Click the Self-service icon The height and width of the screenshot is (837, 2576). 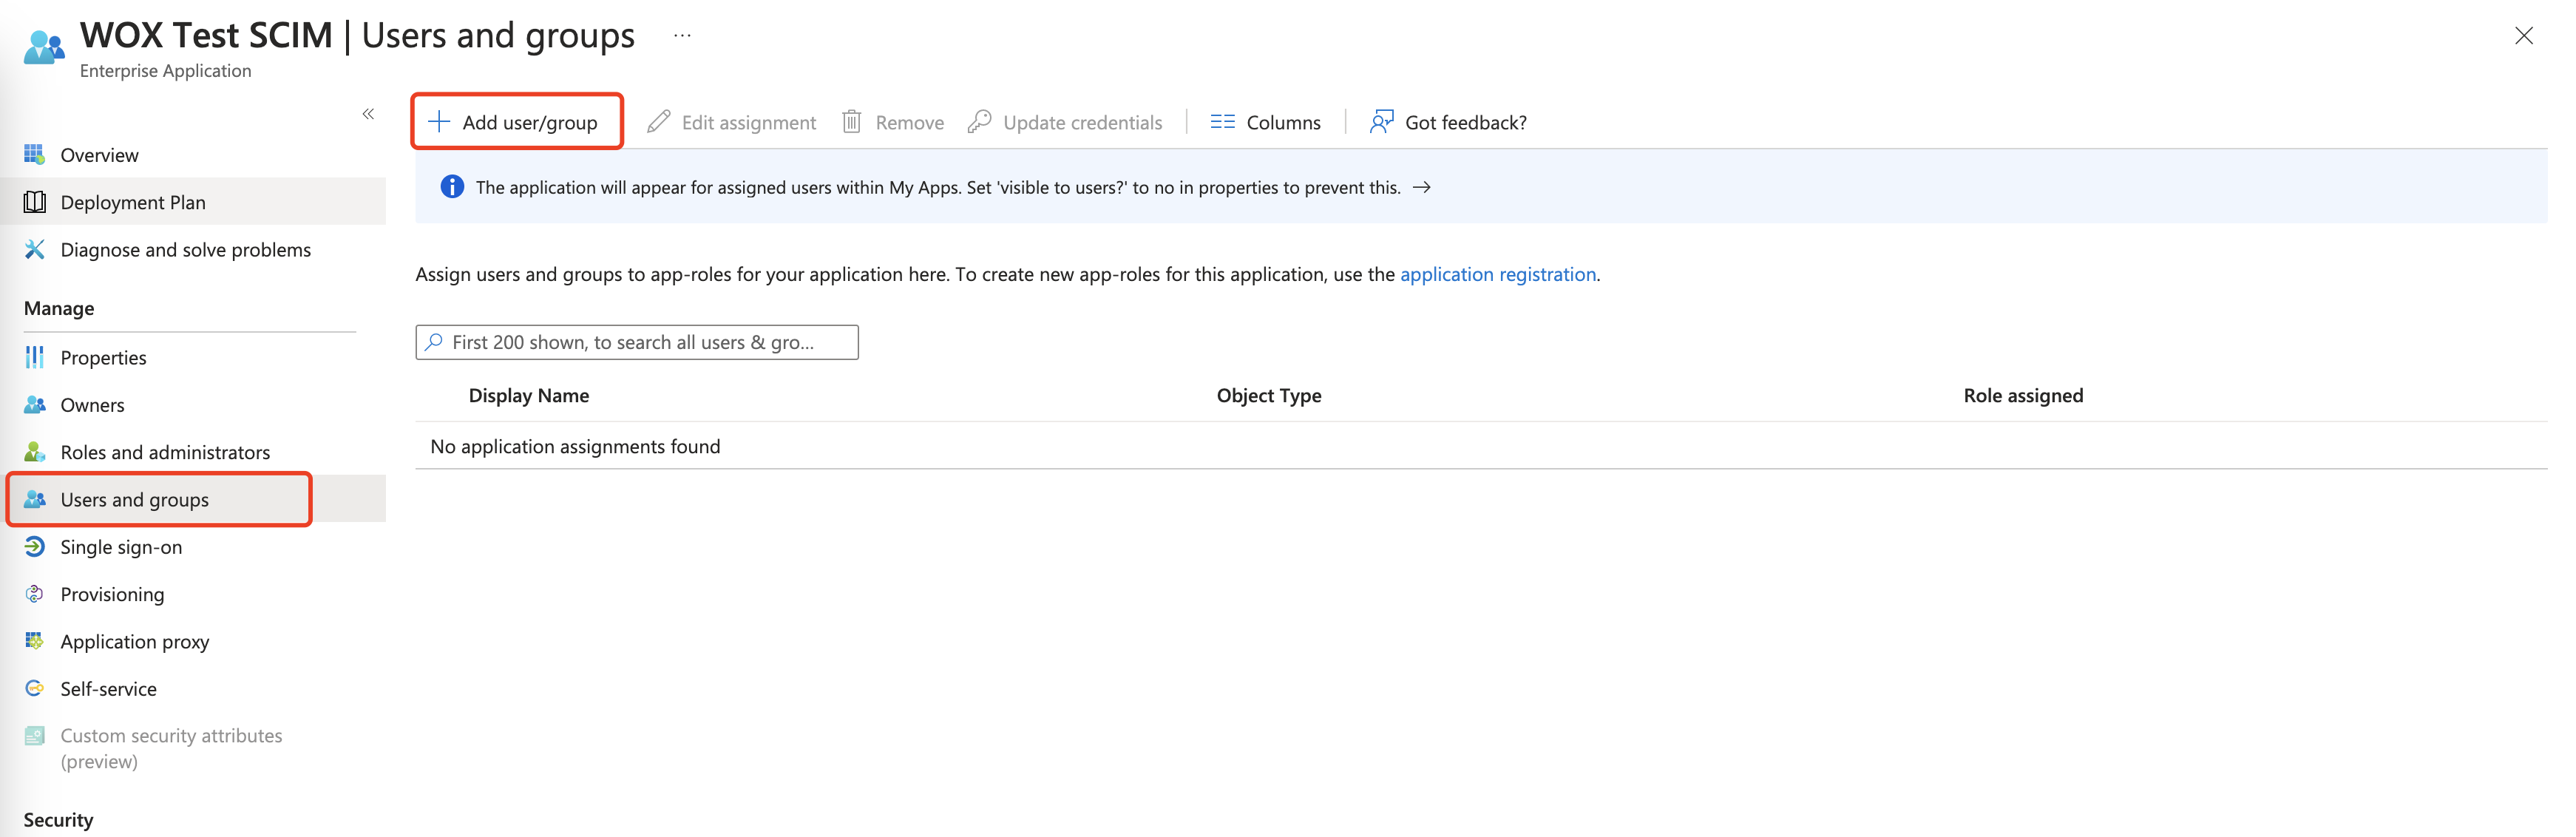(x=34, y=688)
